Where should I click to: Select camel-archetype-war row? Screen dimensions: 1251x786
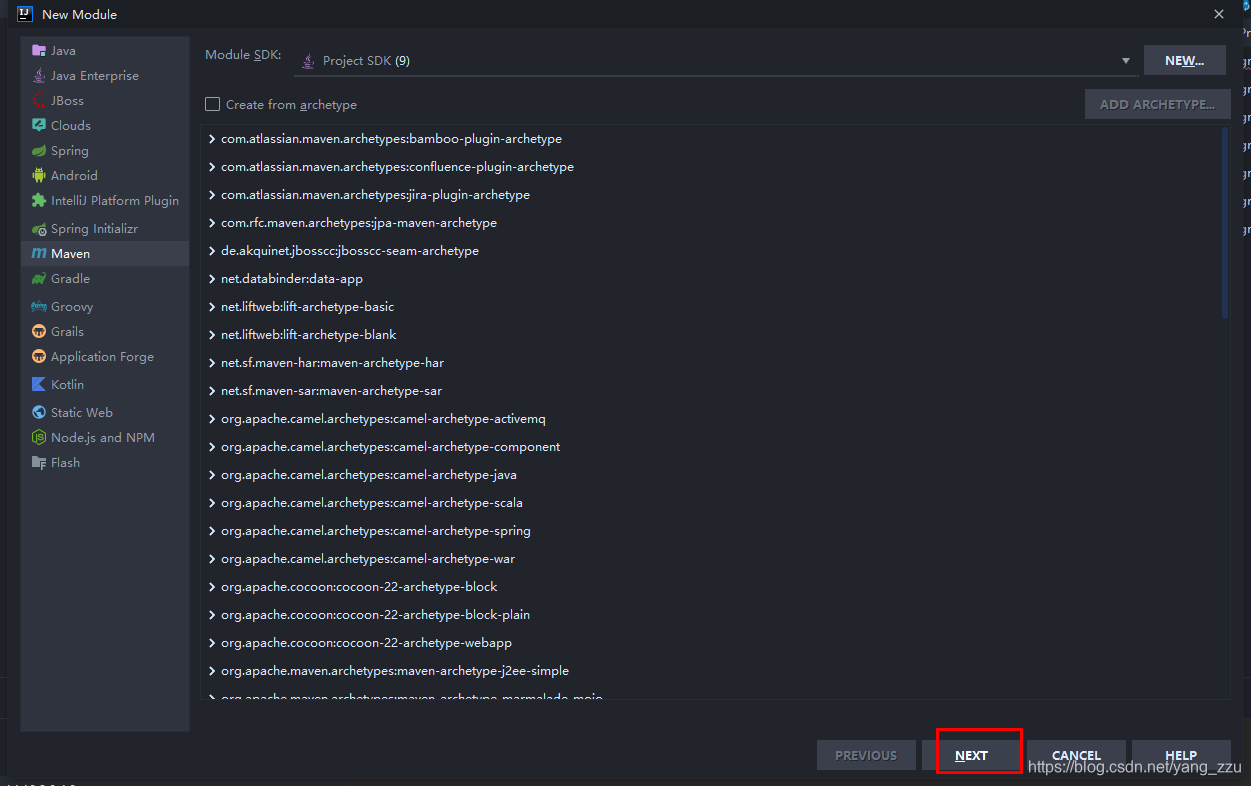(x=714, y=559)
